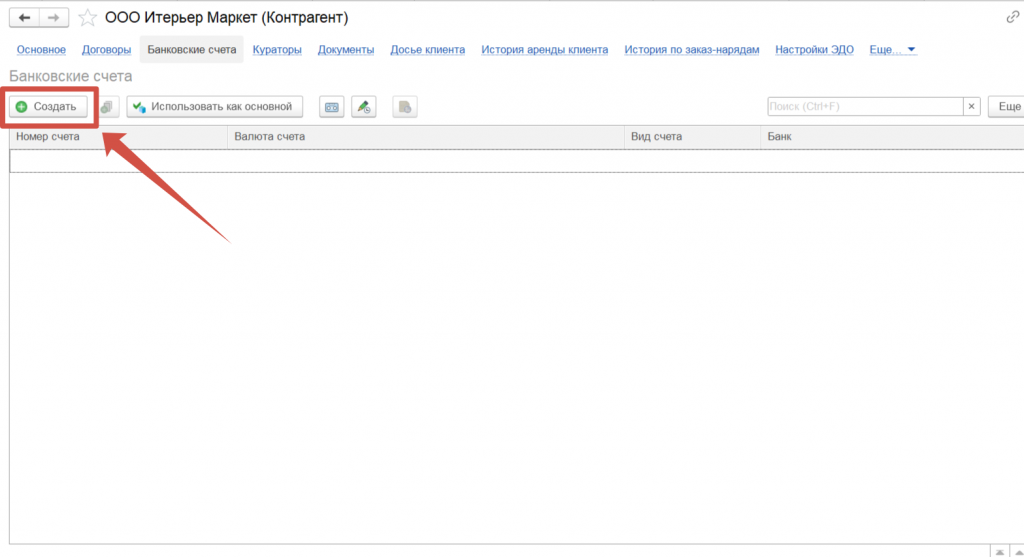Open the Еще toolbar menu

(x=1007, y=107)
